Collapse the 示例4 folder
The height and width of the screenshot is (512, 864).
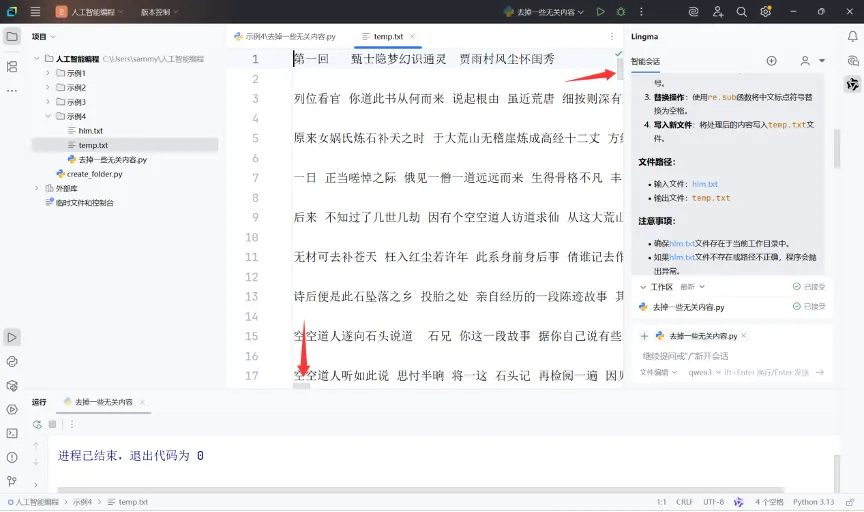47,116
